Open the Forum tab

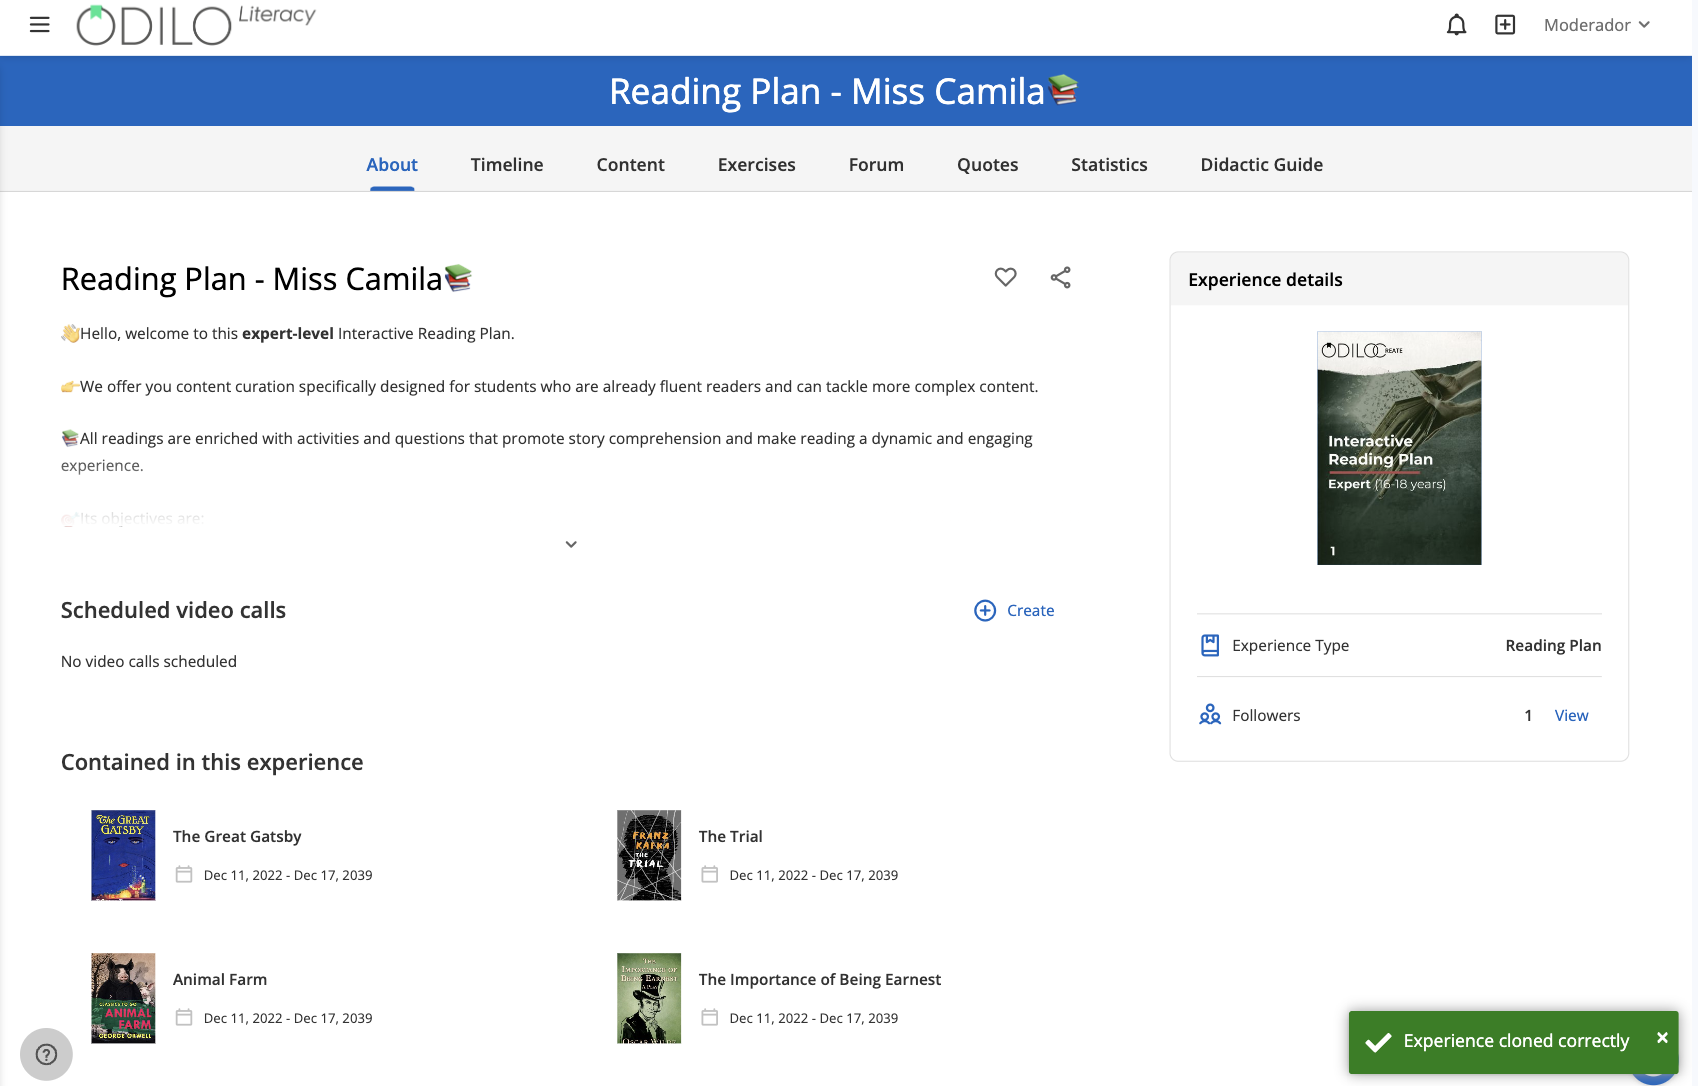tap(876, 164)
